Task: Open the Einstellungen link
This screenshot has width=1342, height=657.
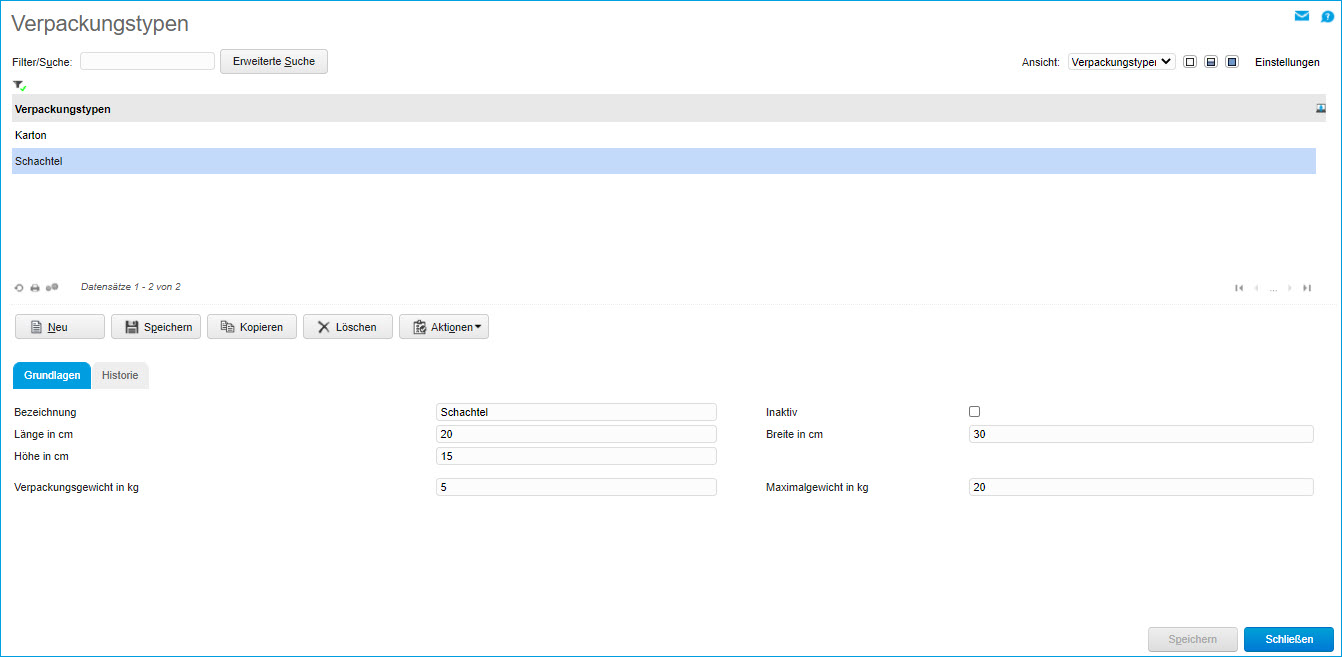Action: 1287,62
